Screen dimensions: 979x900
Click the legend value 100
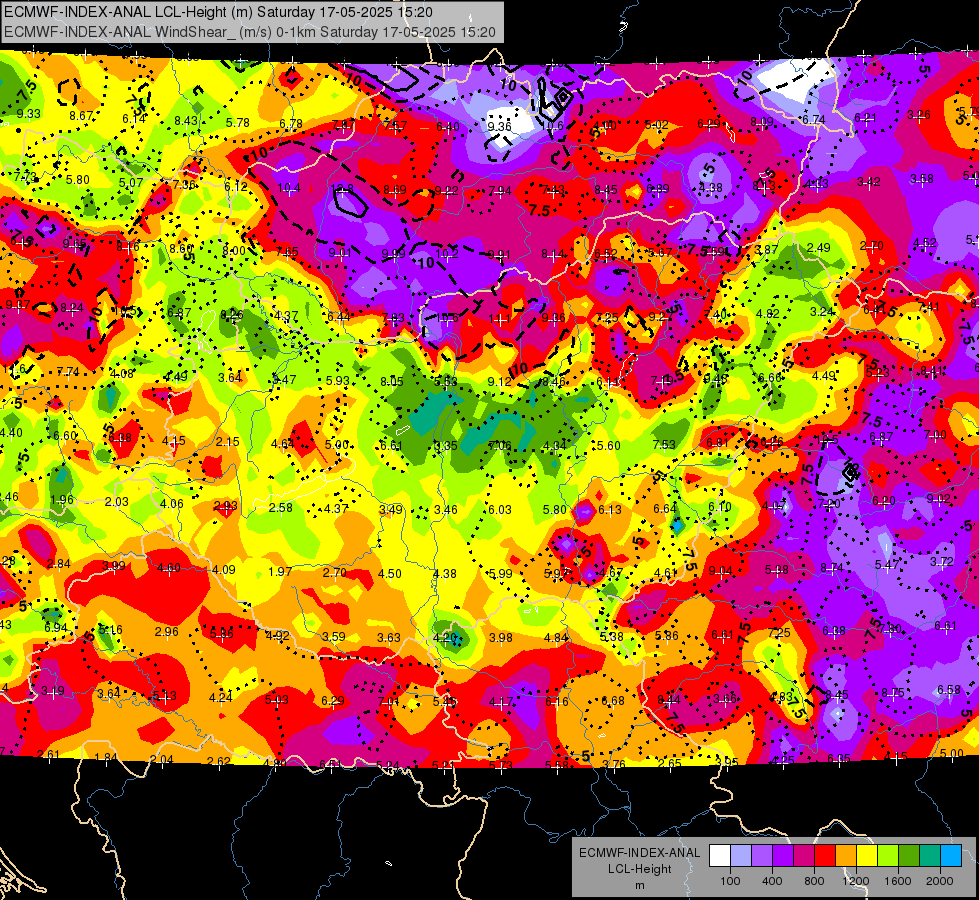730,881
